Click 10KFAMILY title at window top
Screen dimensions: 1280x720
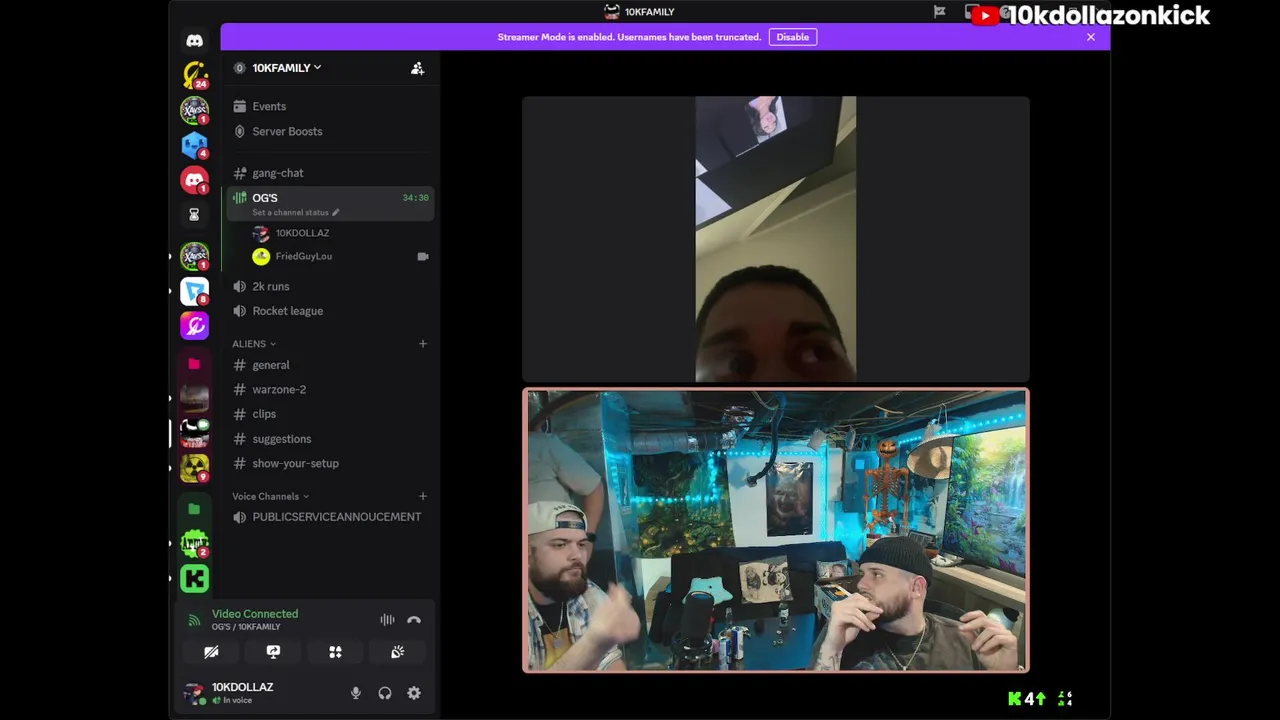pyautogui.click(x=650, y=12)
